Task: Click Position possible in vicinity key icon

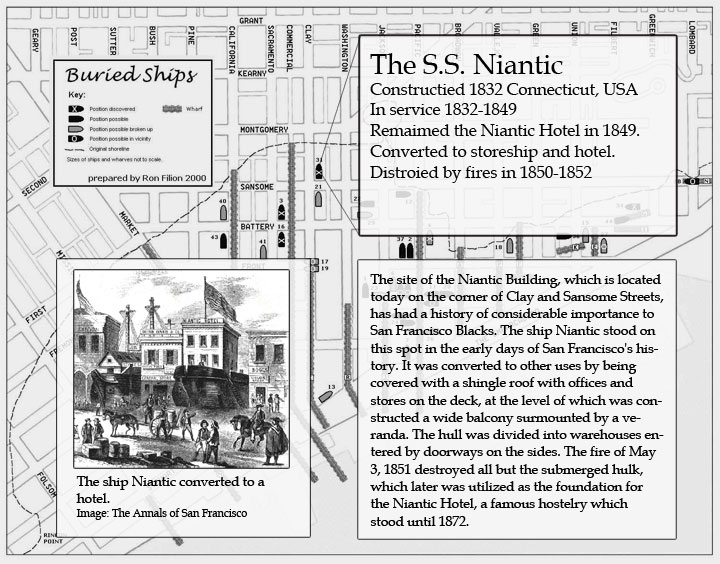Action: tap(75, 141)
